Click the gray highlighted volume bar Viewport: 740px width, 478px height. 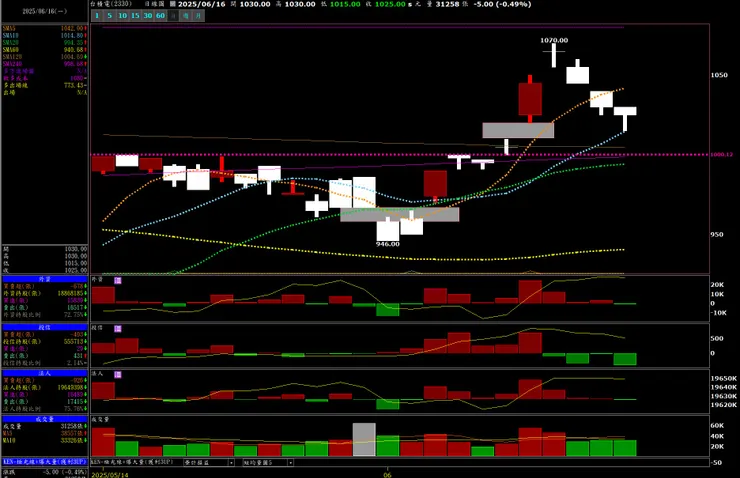click(364, 439)
